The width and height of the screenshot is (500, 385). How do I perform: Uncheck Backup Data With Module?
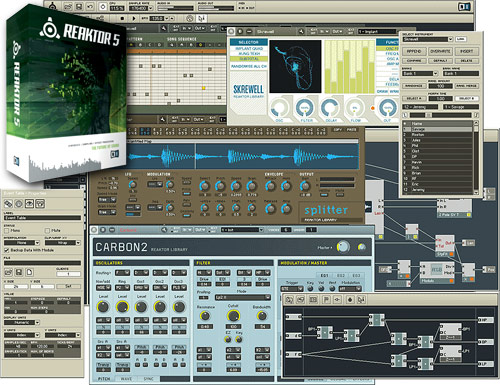(6, 250)
